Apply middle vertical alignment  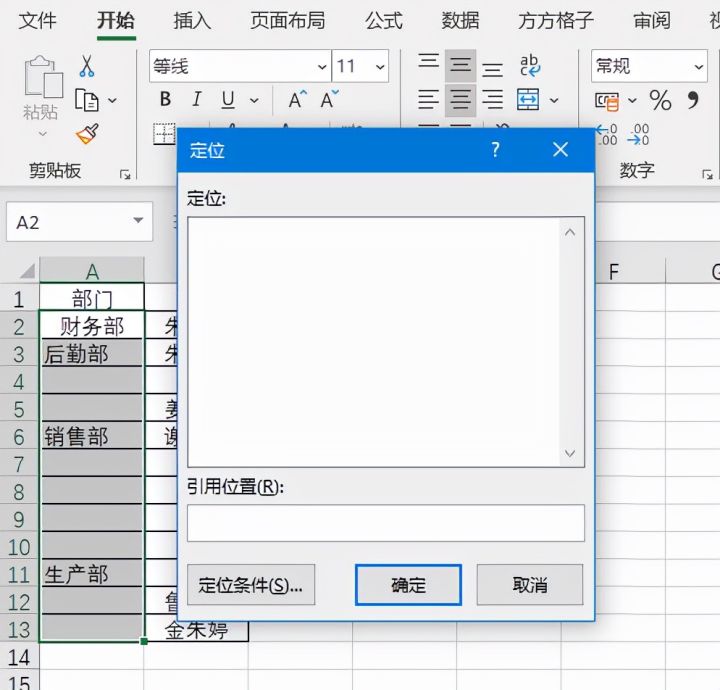(460, 66)
